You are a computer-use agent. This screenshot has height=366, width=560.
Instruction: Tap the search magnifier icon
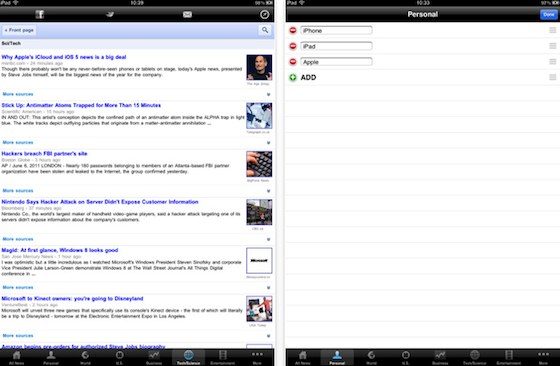point(265,30)
